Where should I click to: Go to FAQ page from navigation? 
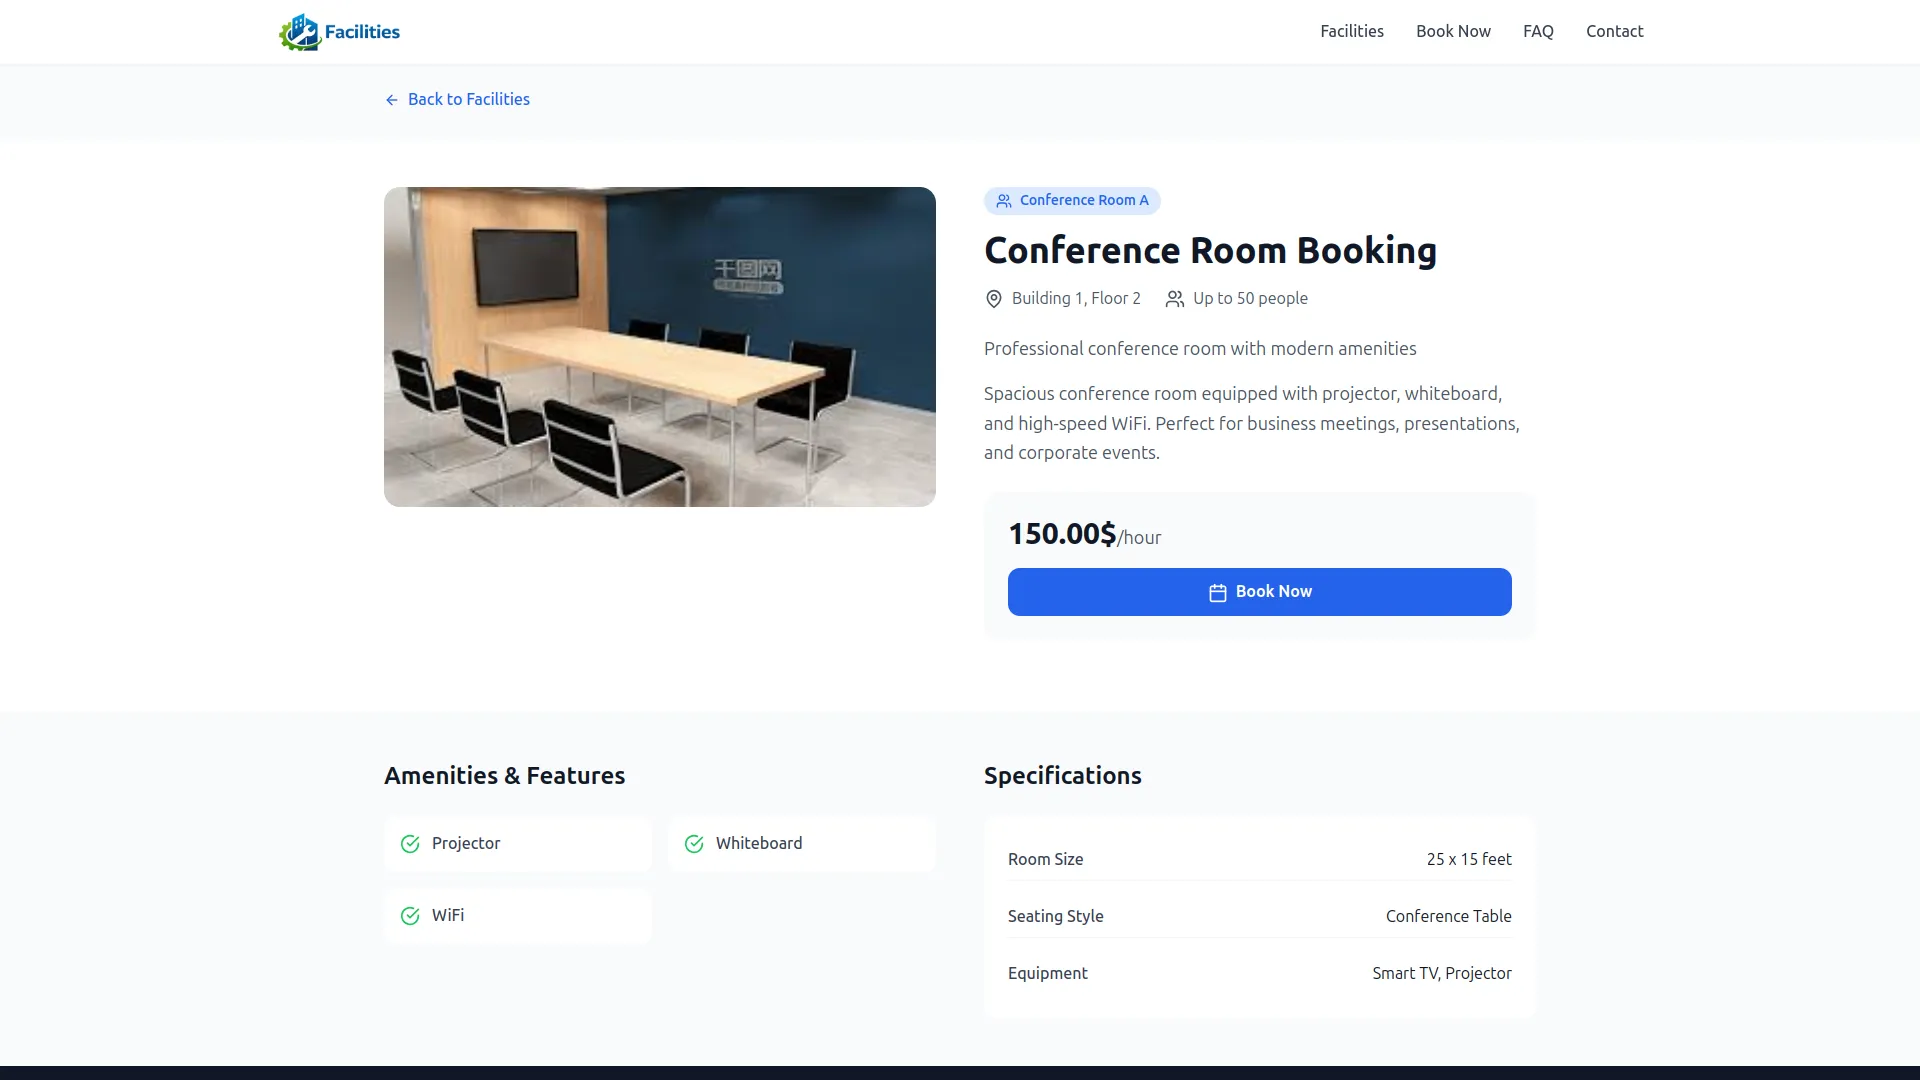pyautogui.click(x=1537, y=31)
